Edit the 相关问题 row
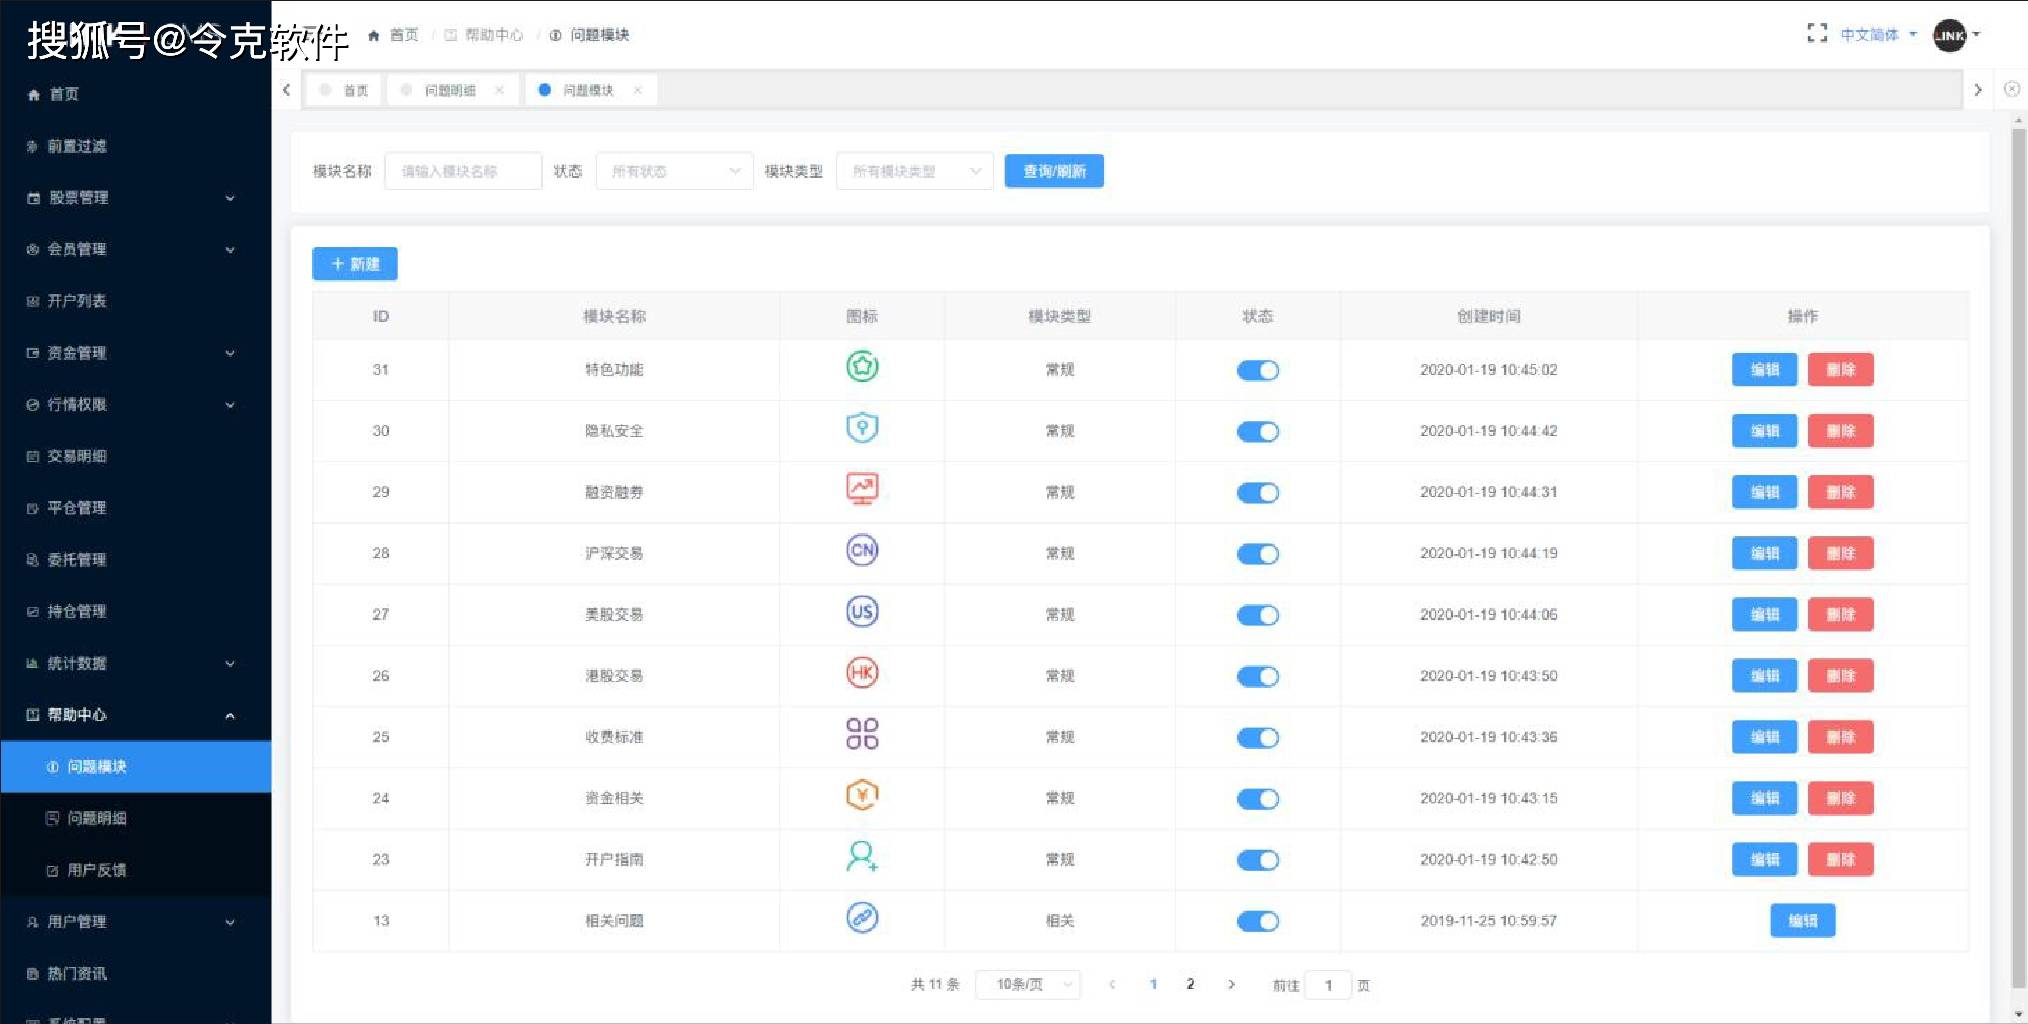 [x=1802, y=921]
